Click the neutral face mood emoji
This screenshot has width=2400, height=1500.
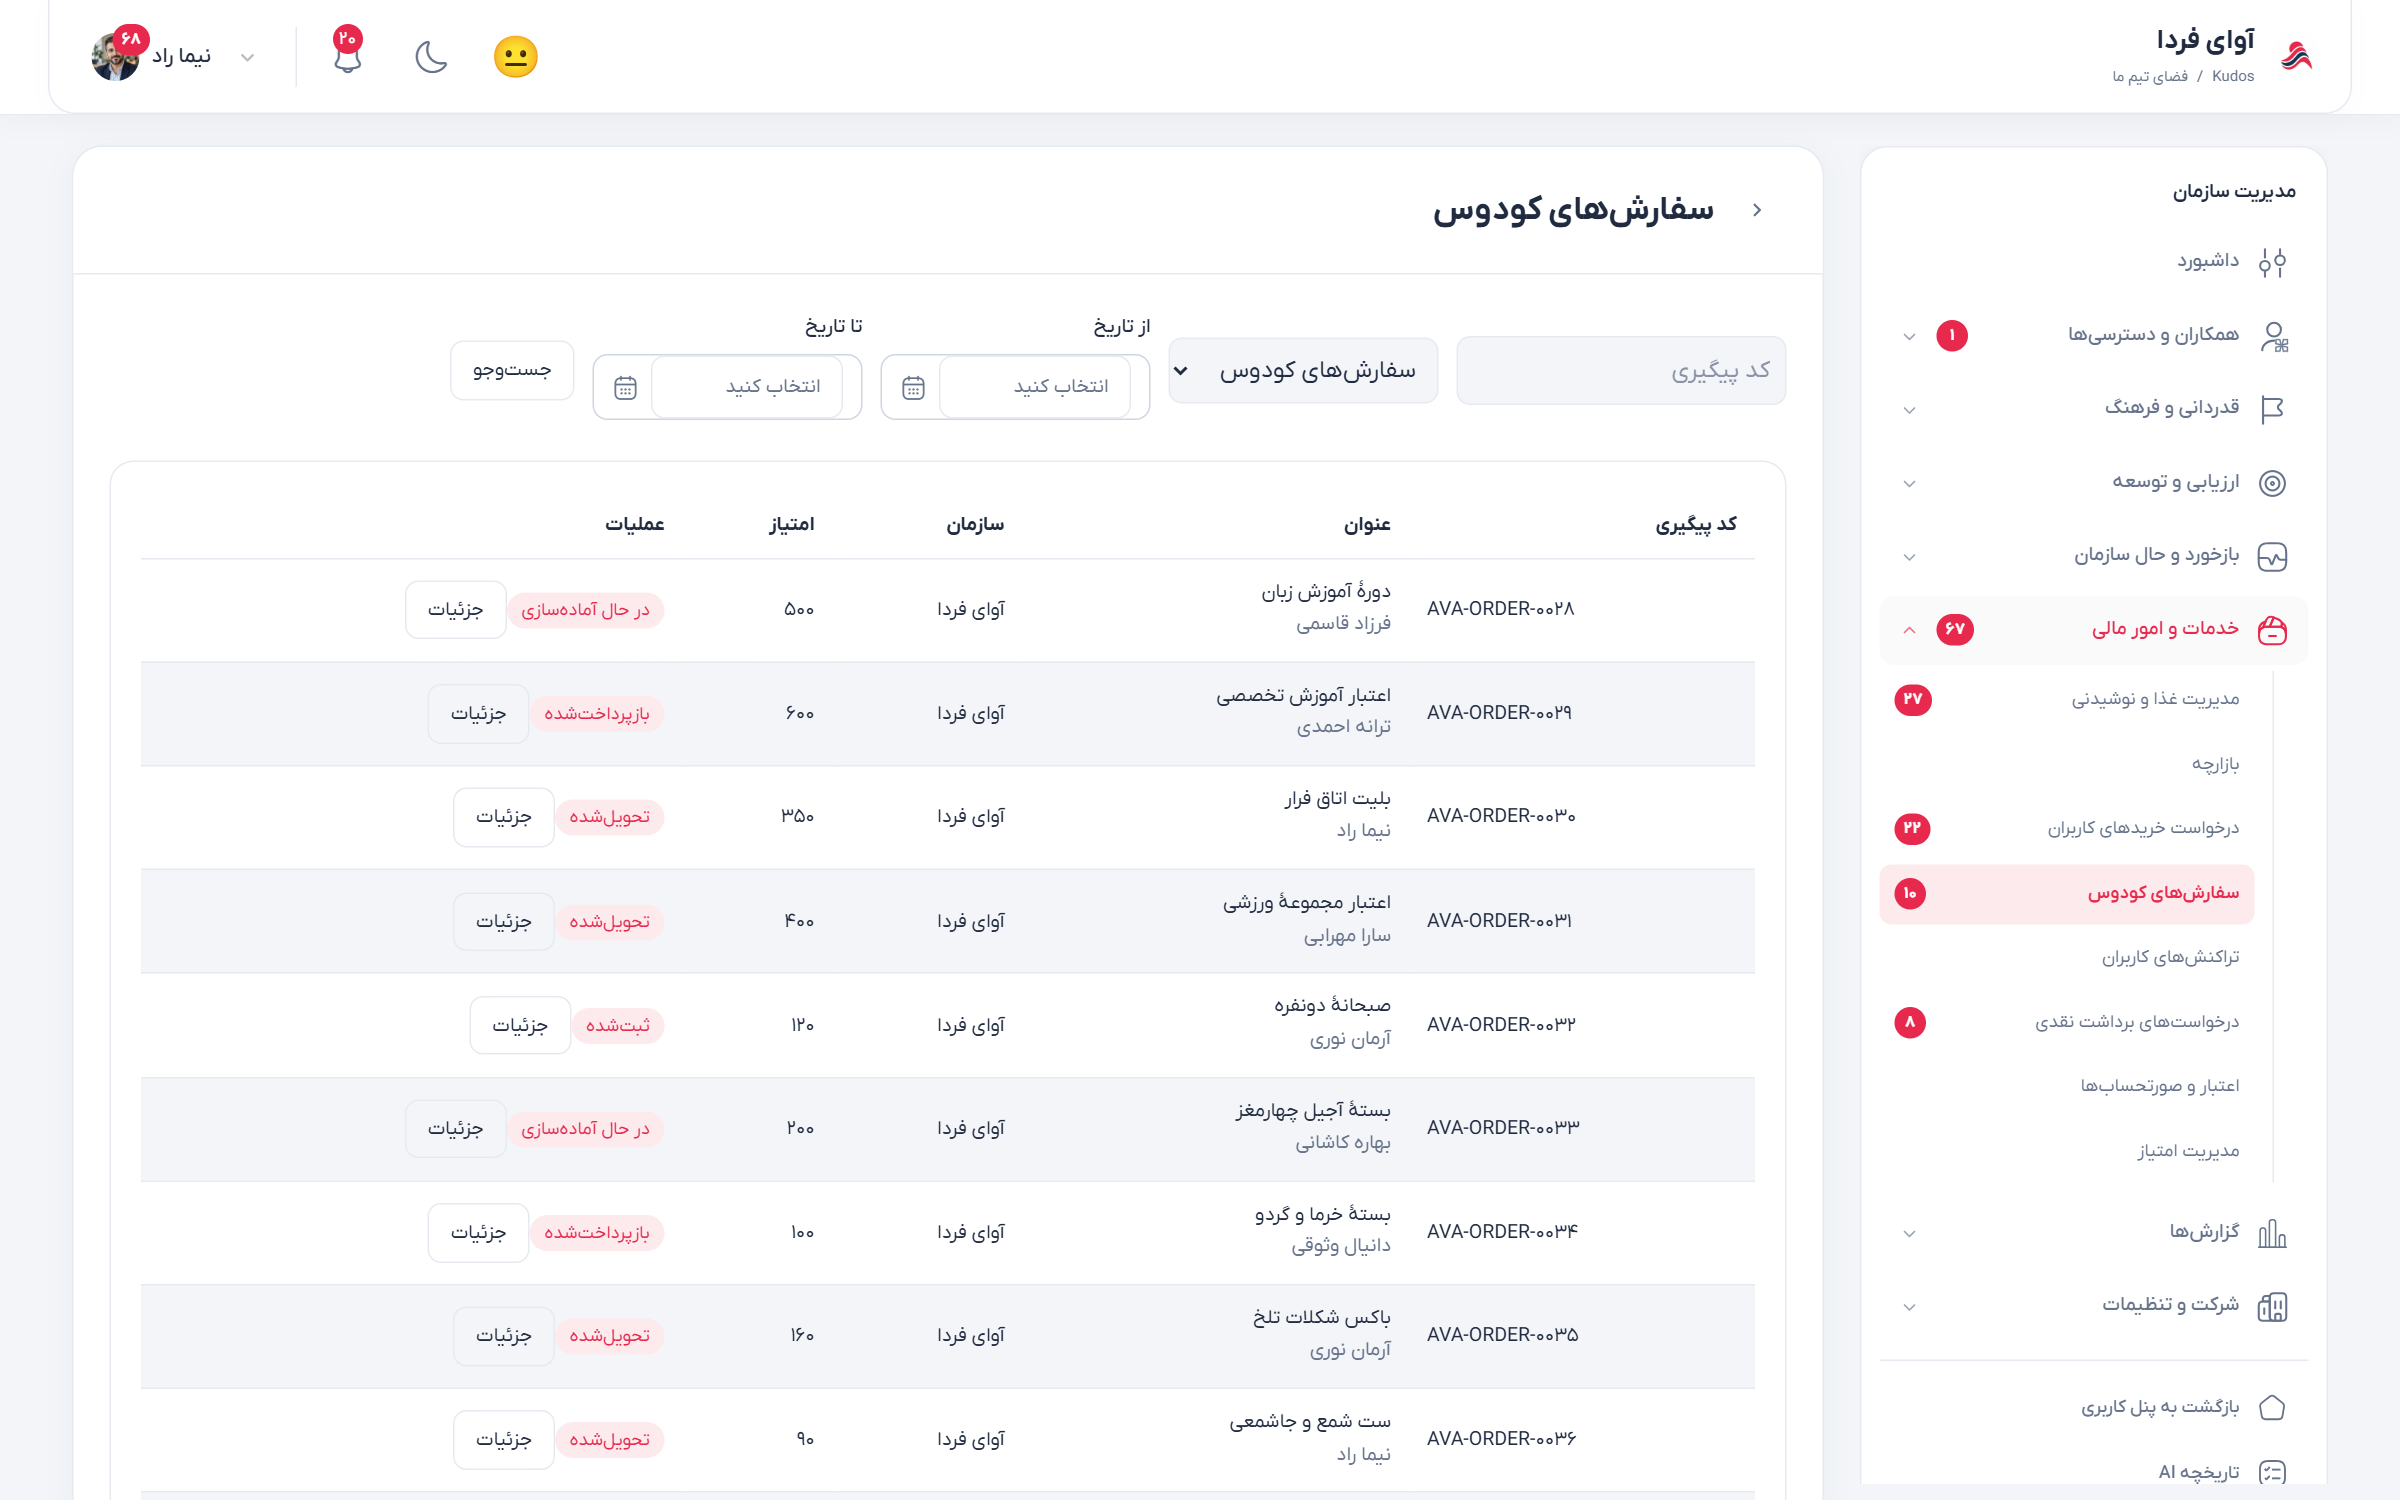coord(516,57)
